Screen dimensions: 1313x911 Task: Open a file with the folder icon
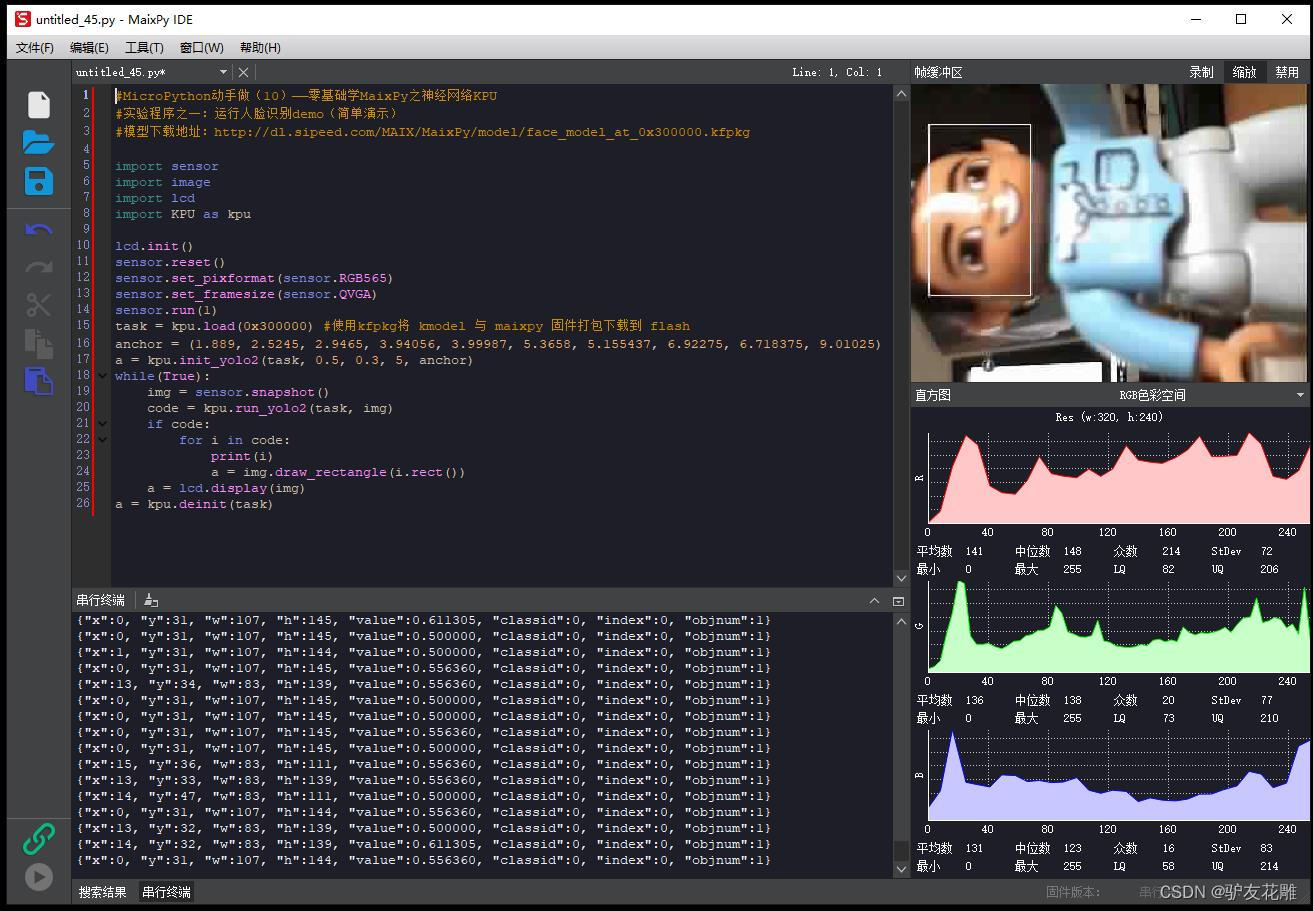[38, 143]
